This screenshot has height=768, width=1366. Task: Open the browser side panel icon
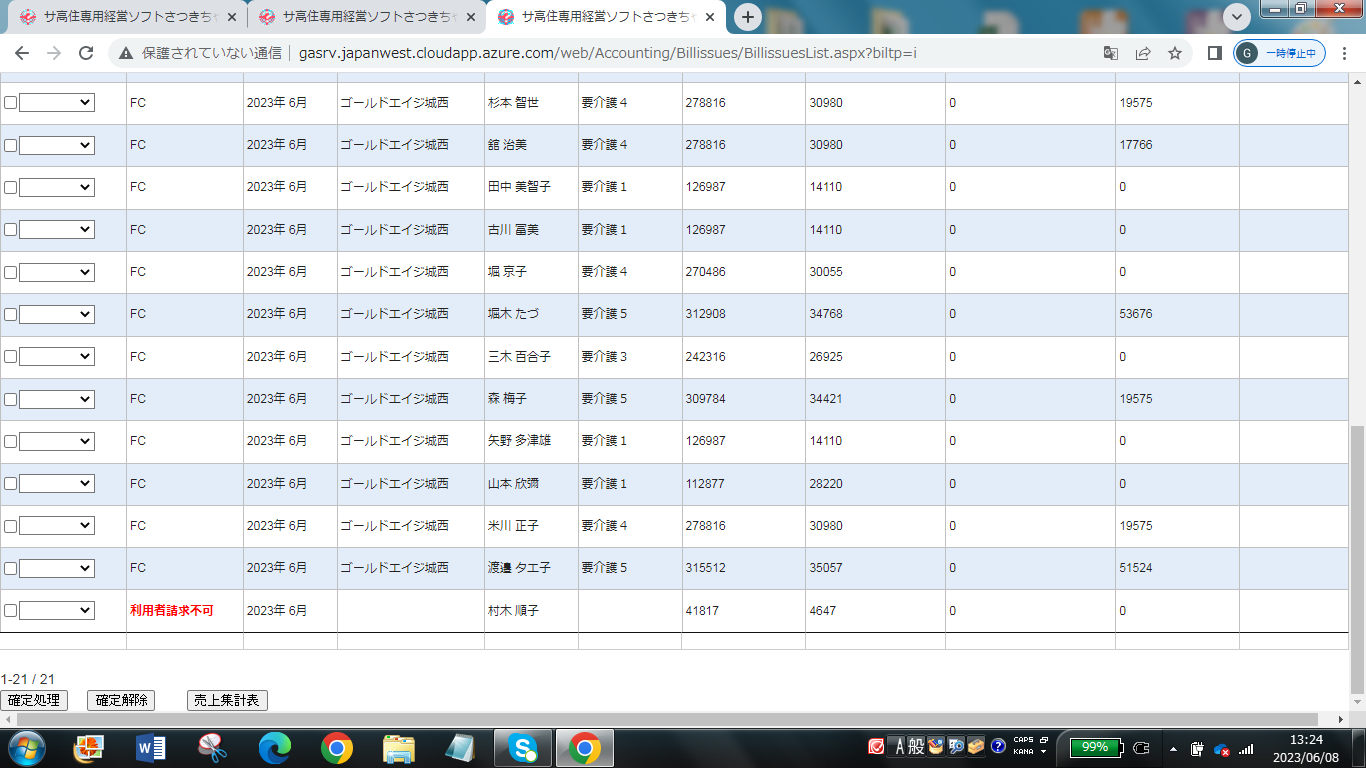pyautogui.click(x=1214, y=53)
